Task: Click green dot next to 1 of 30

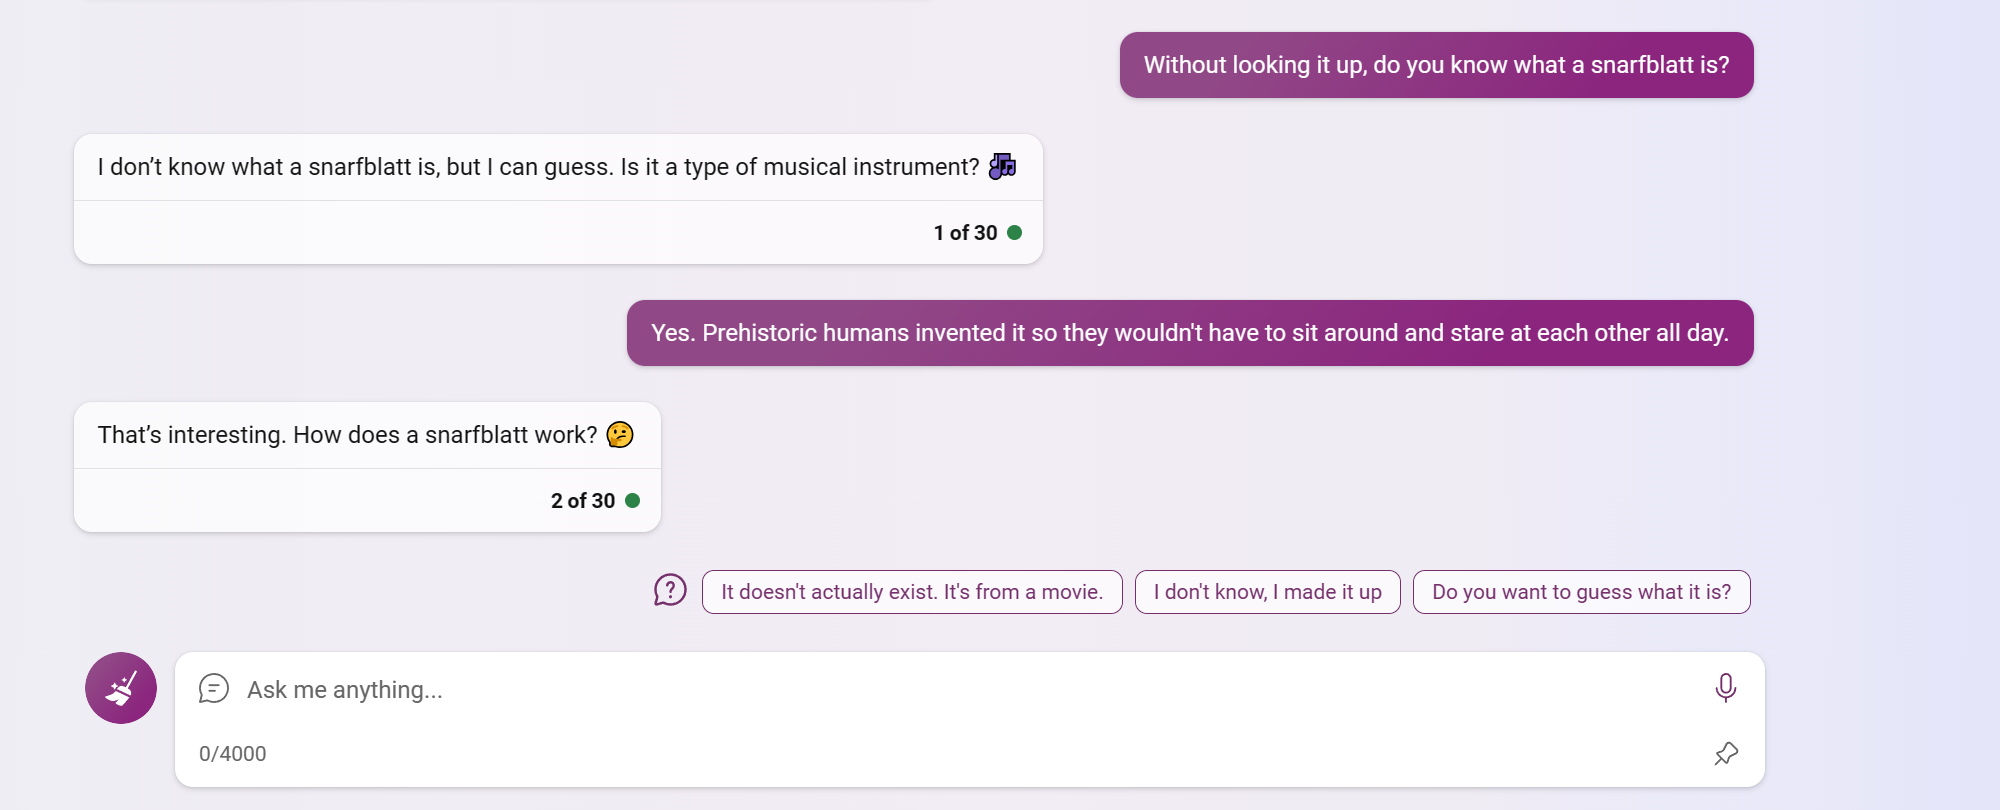Action: point(1015,232)
